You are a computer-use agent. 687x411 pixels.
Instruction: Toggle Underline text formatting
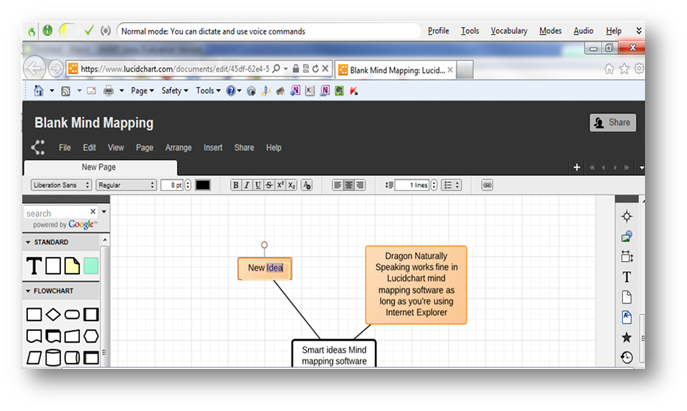click(x=258, y=185)
